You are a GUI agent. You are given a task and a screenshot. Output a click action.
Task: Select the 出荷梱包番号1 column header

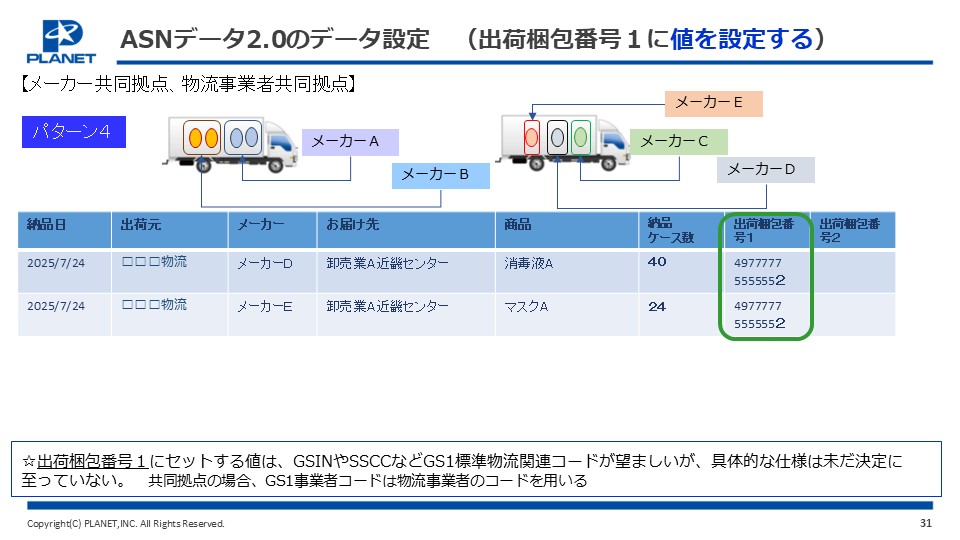pyautogui.click(x=767, y=230)
